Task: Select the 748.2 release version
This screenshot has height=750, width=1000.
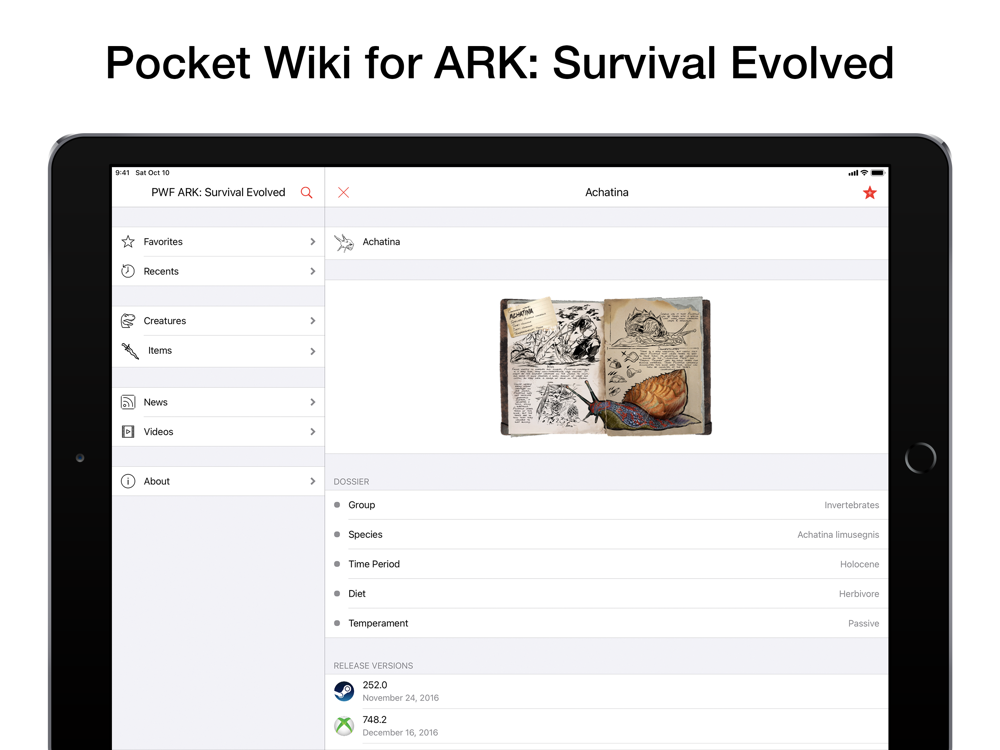Action: pos(607,726)
